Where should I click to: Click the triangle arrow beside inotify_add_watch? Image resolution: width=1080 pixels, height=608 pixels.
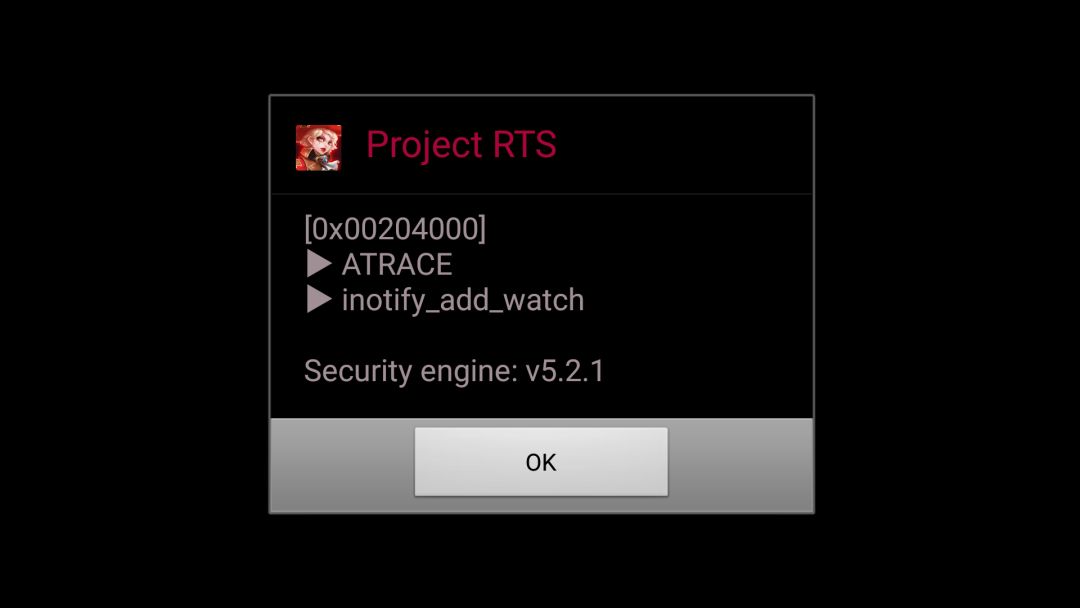point(319,299)
